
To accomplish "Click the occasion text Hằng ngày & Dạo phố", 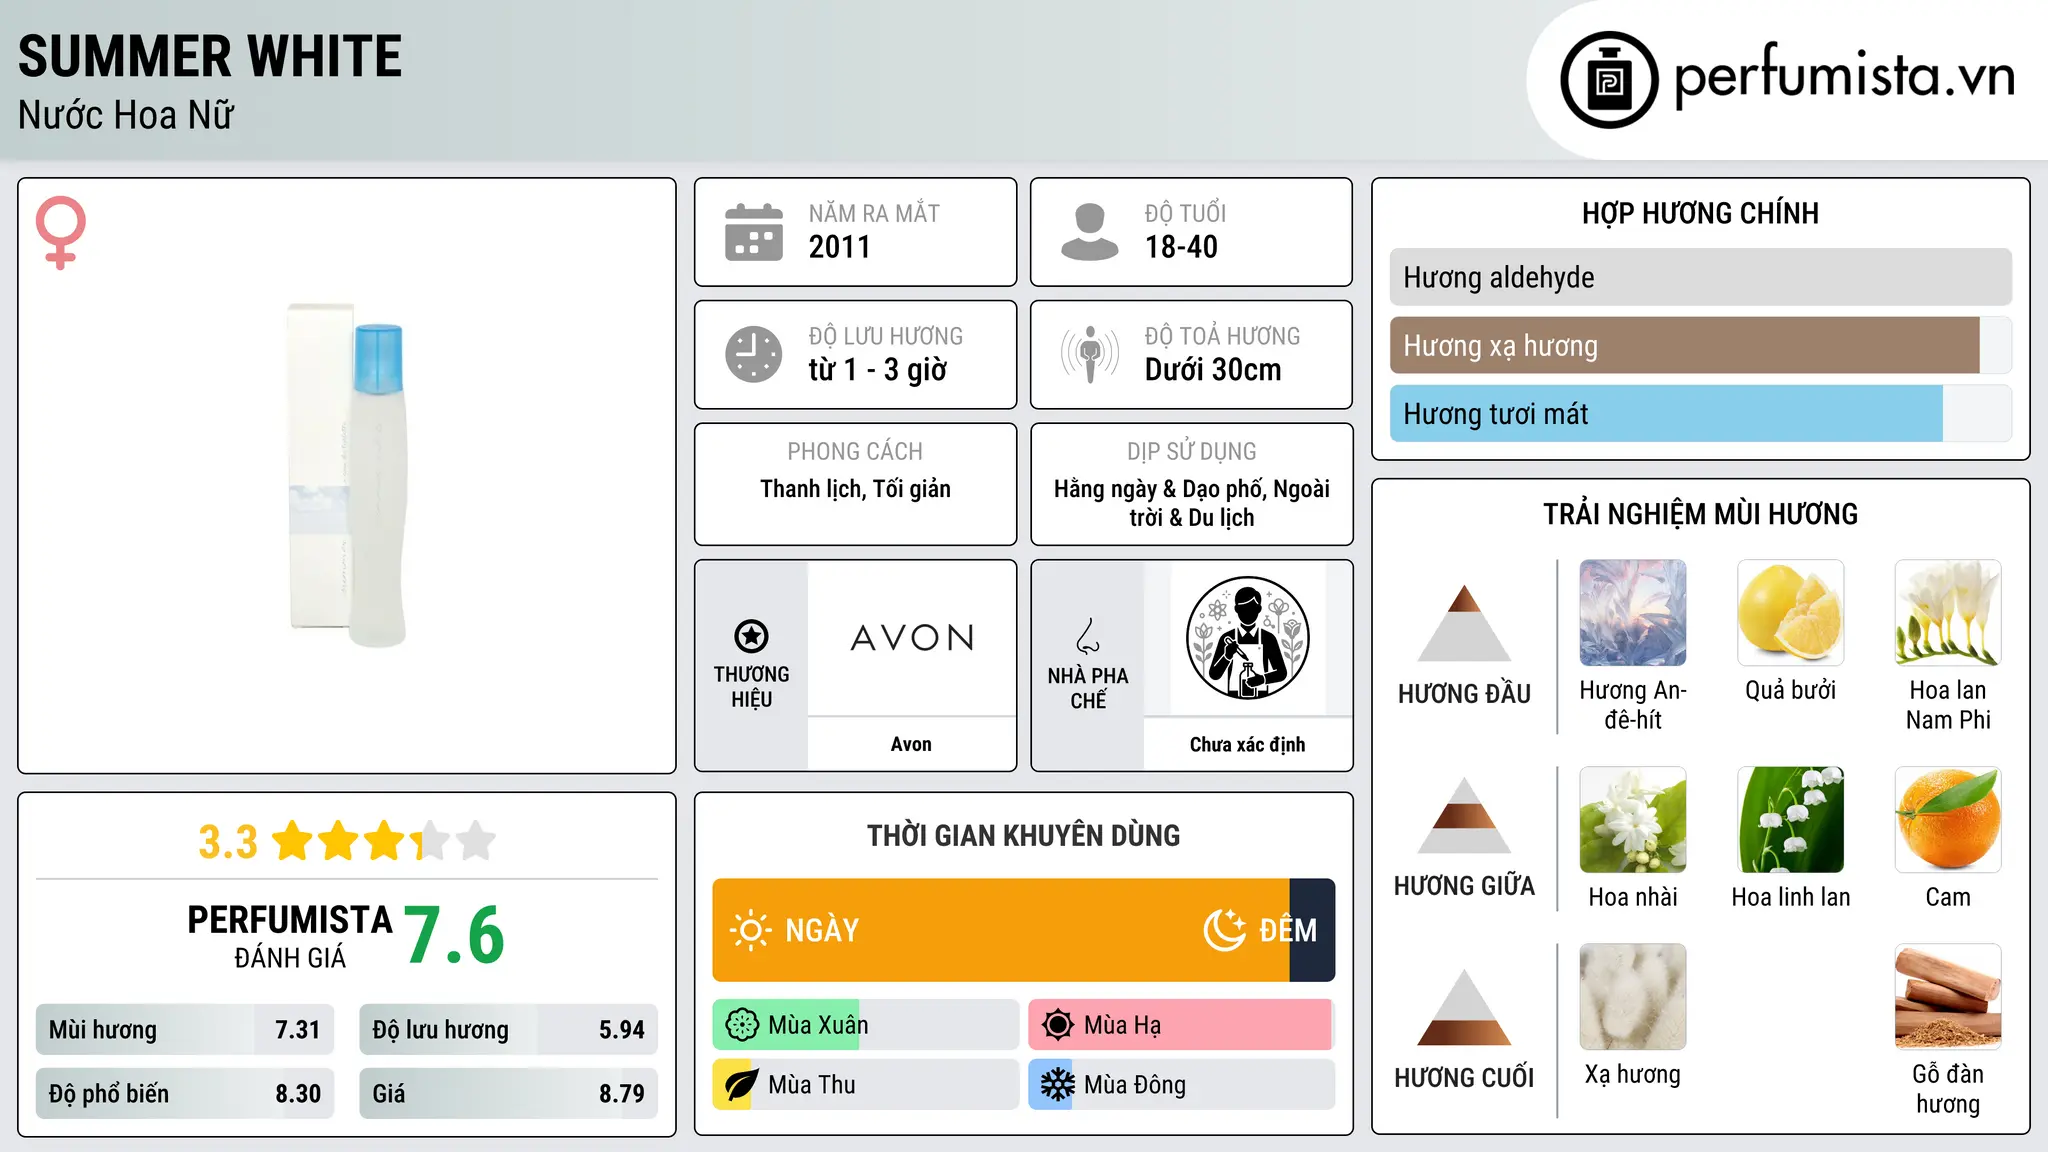I will click(1161, 489).
